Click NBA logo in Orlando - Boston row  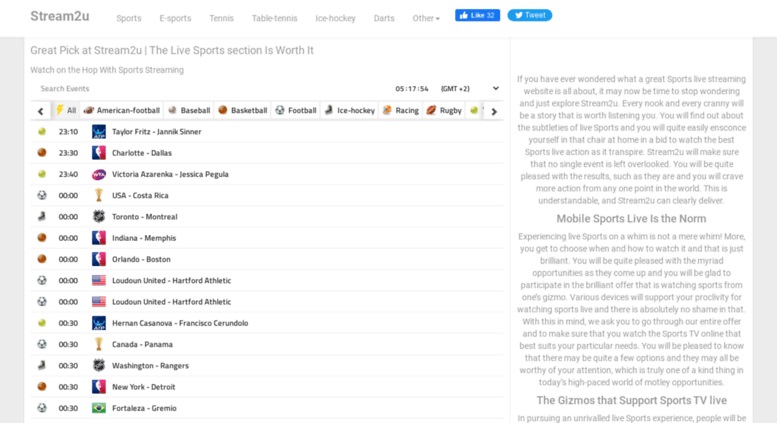(x=99, y=260)
